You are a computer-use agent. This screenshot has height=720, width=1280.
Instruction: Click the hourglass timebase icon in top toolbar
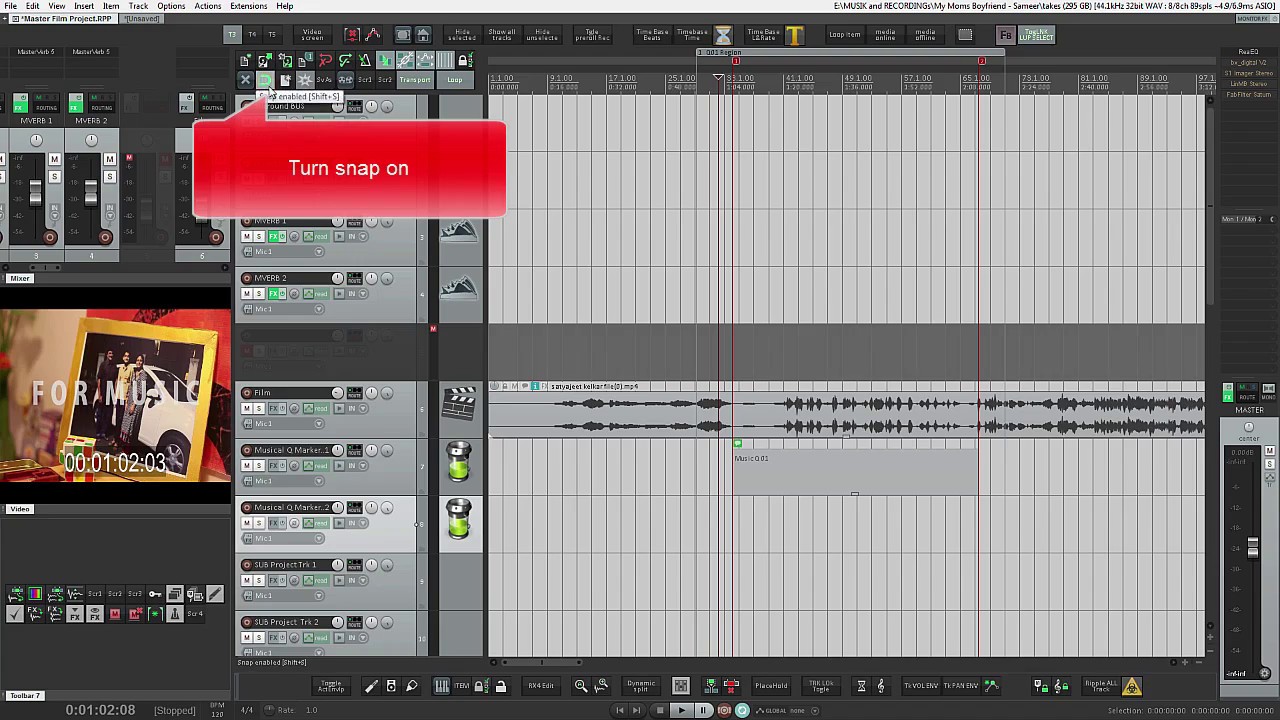coord(724,35)
